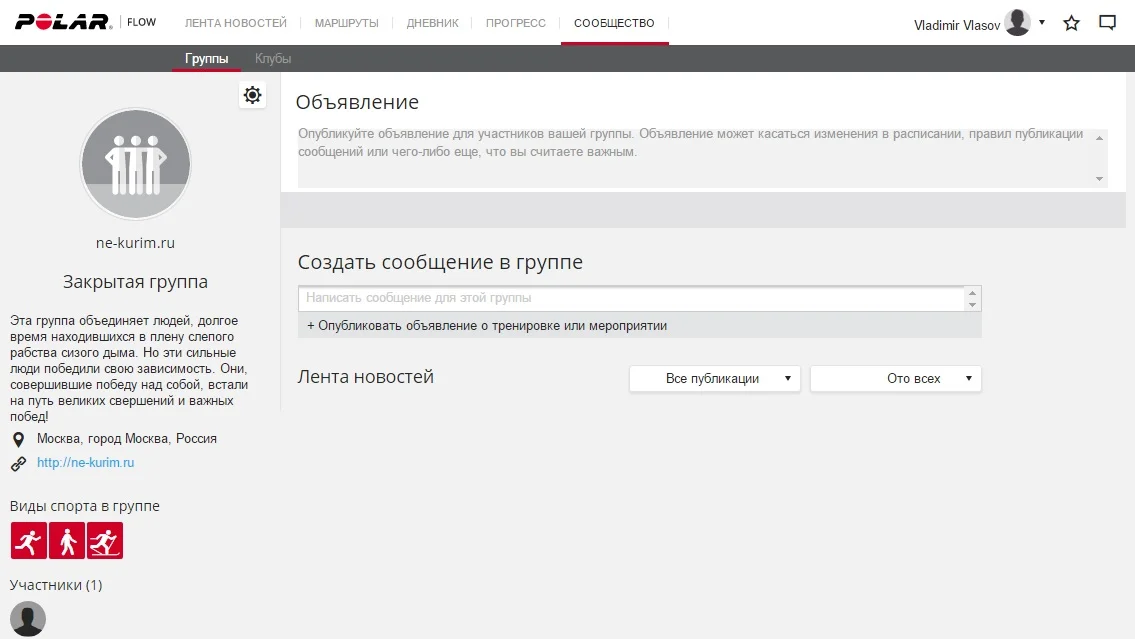The width and height of the screenshot is (1135, 639).
Task: Expand the Все публикации filter dropdown
Action: [714, 379]
